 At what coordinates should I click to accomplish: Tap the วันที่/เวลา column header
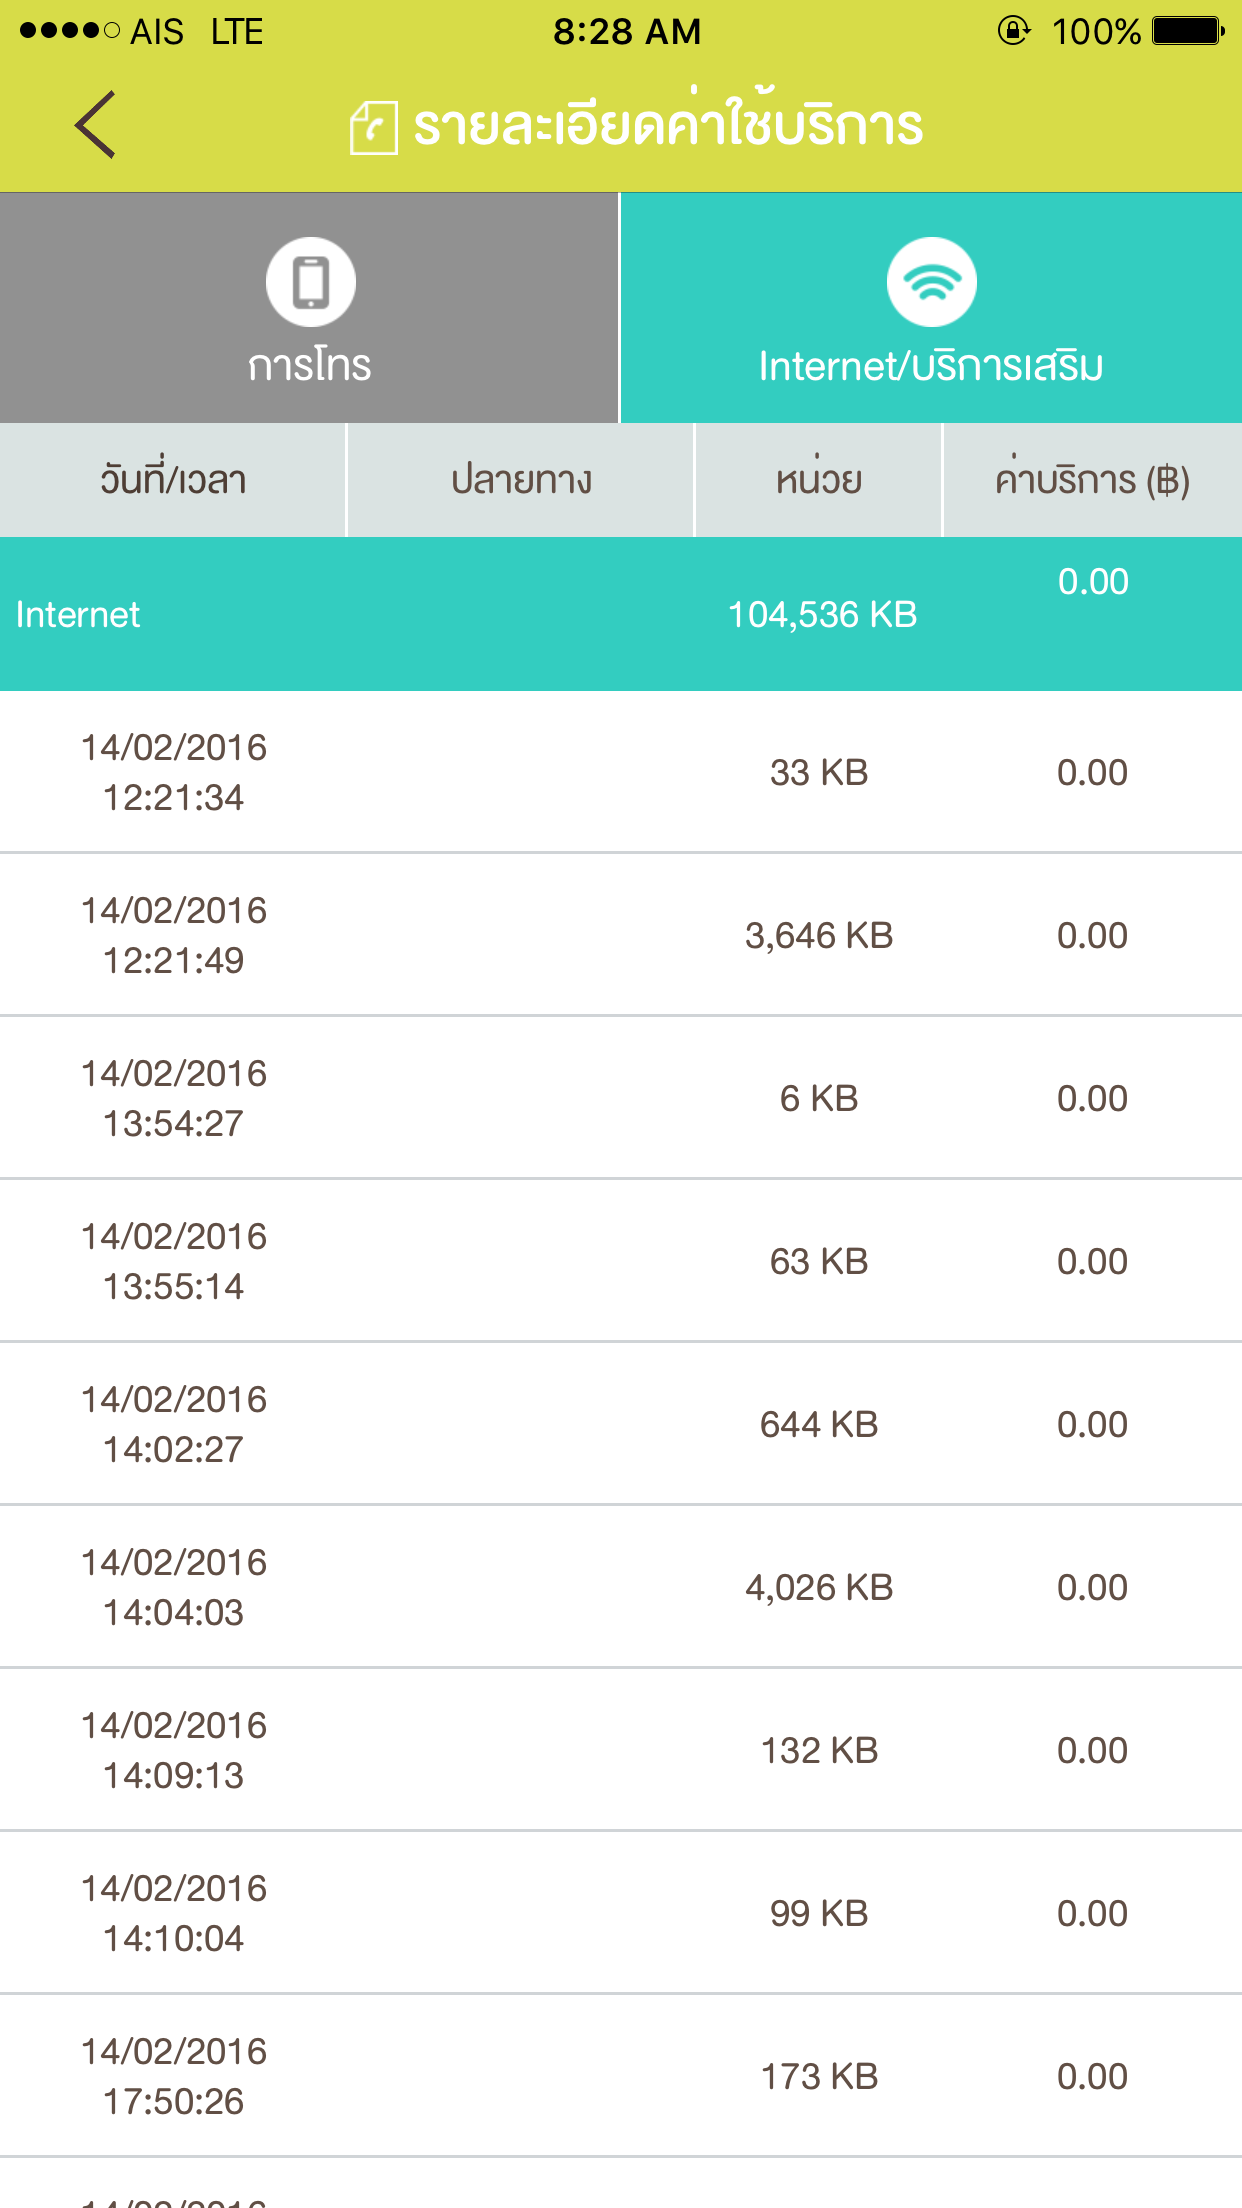[x=173, y=481]
